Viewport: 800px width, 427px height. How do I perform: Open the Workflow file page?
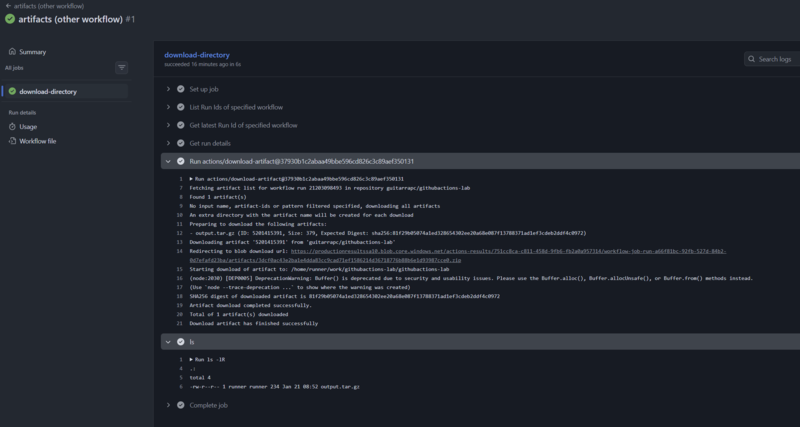click(38, 141)
